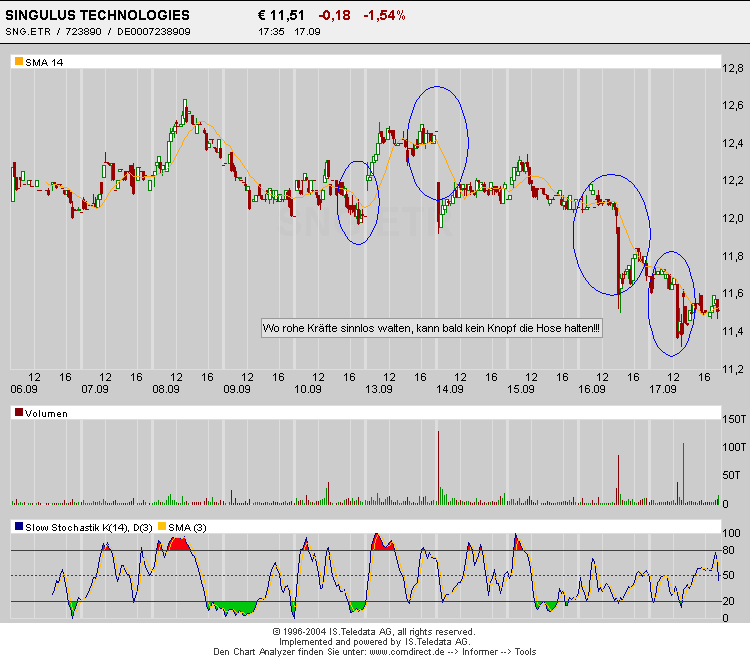Click the 11,8 price axis label
Screen dimensions: 750x657
tap(733, 256)
